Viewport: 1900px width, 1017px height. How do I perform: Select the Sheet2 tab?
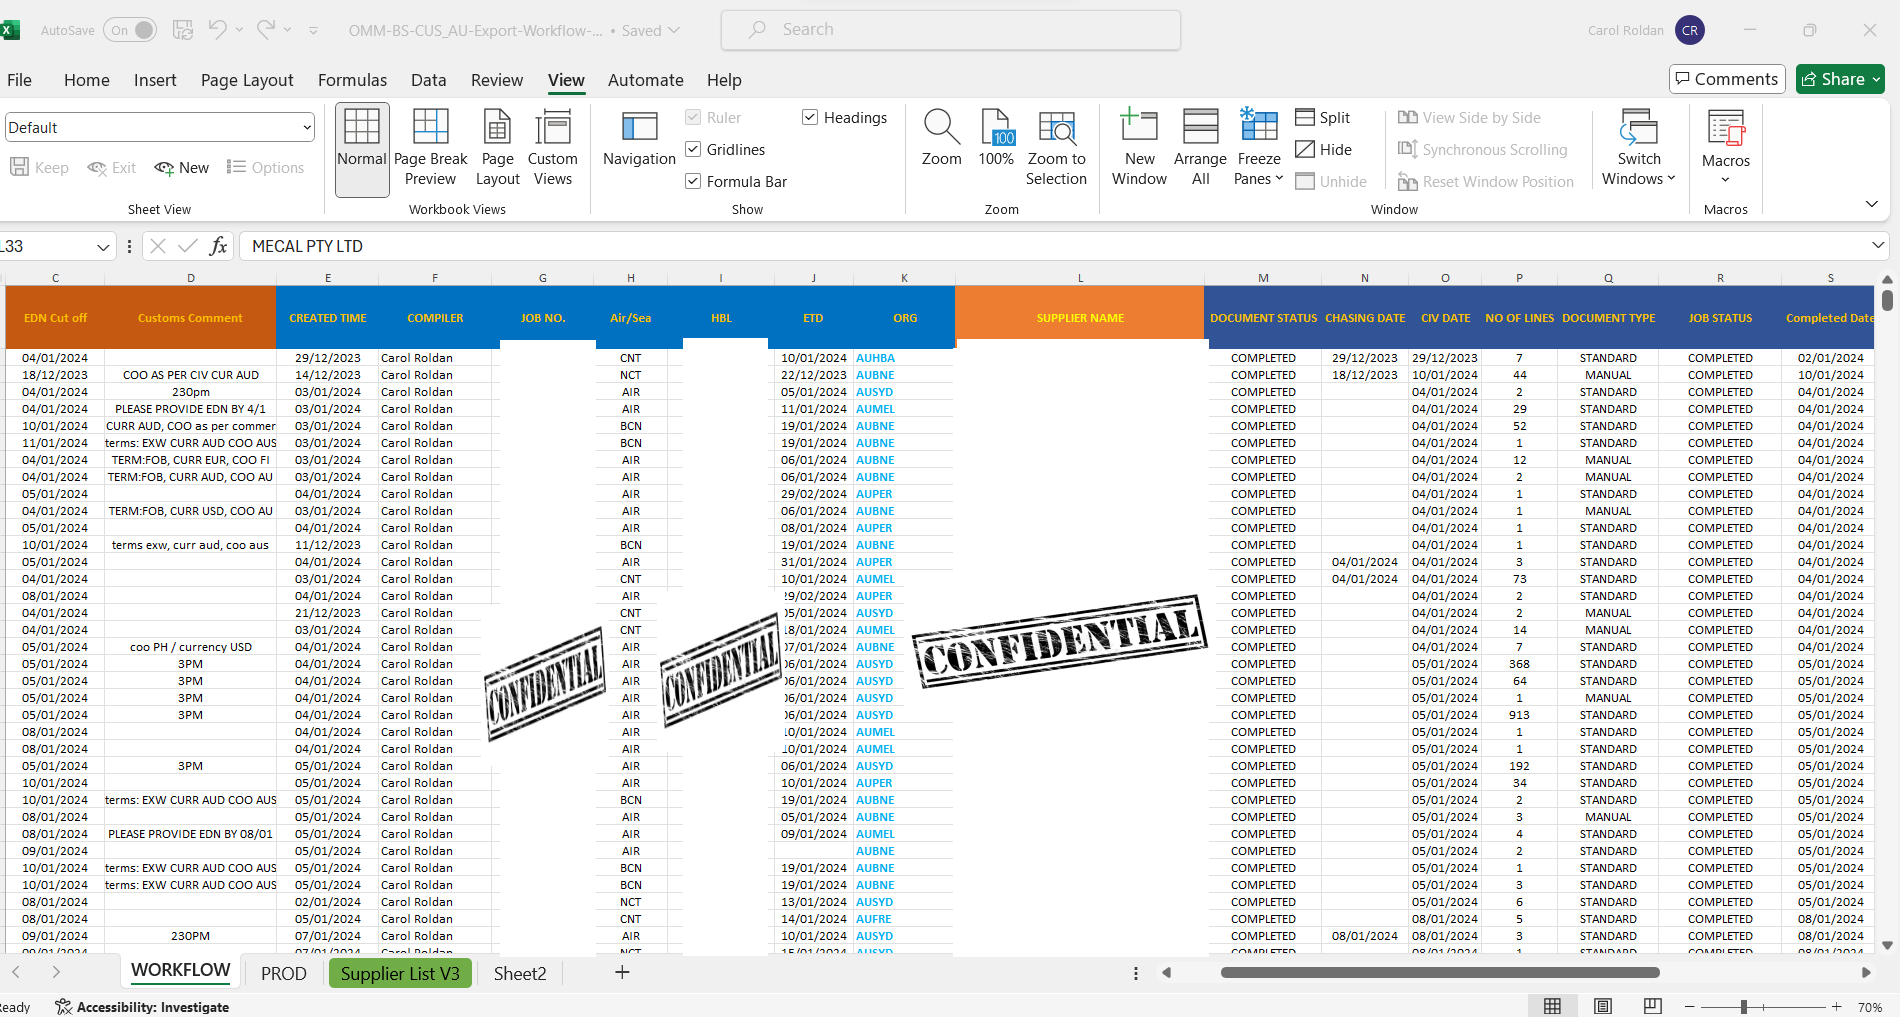[520, 973]
